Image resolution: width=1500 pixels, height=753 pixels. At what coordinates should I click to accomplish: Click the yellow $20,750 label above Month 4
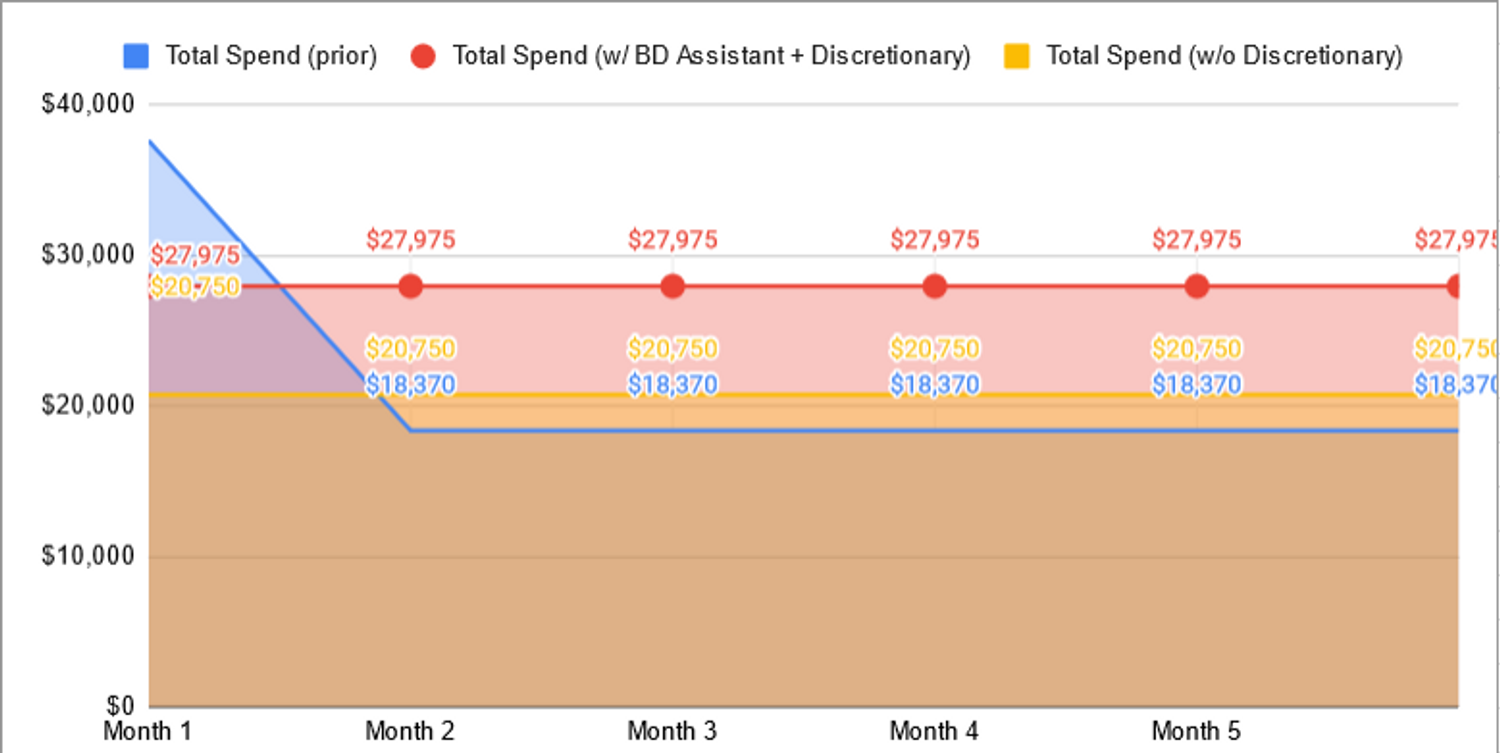(x=935, y=349)
